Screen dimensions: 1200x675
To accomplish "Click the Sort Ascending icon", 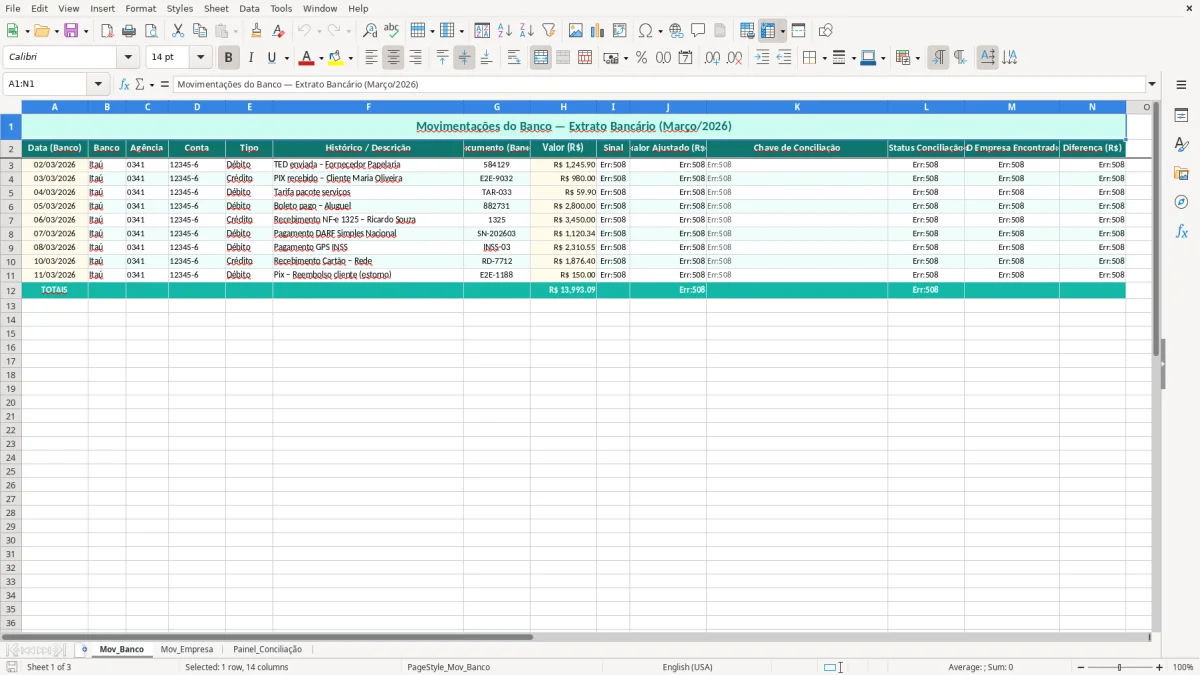I will (x=504, y=31).
